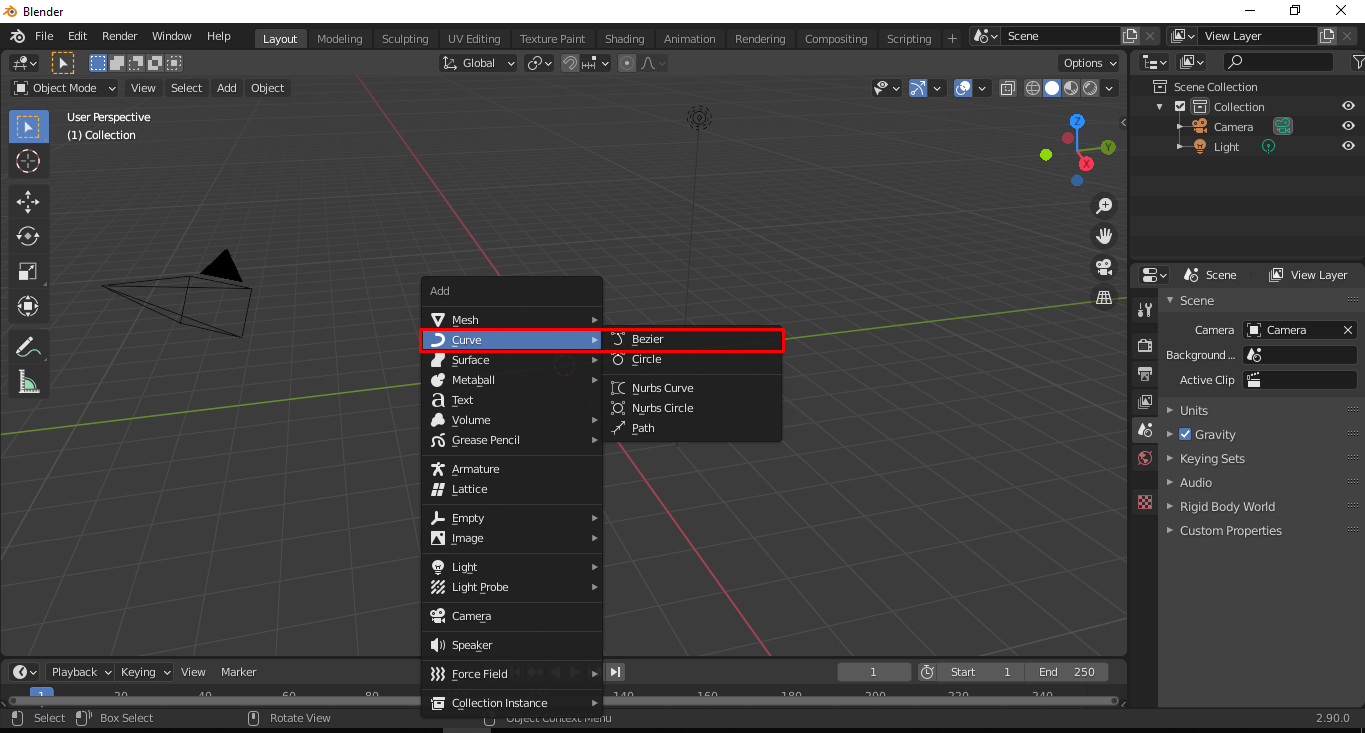Open the Options popover

click(1088, 62)
